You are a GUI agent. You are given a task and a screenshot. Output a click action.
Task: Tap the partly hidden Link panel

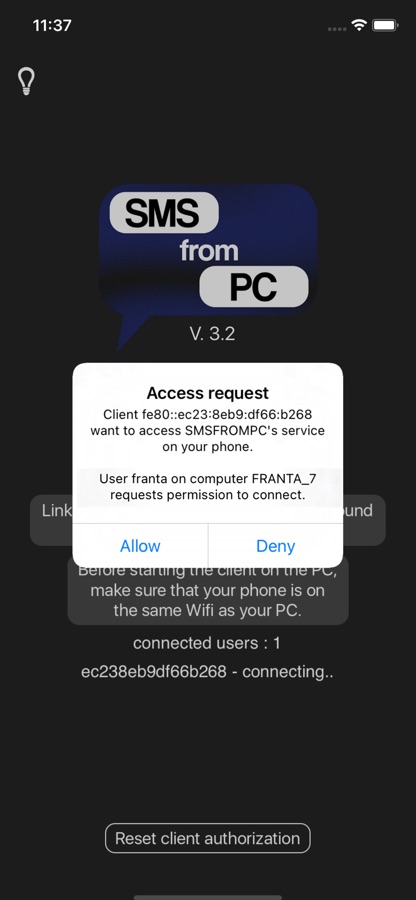208,519
